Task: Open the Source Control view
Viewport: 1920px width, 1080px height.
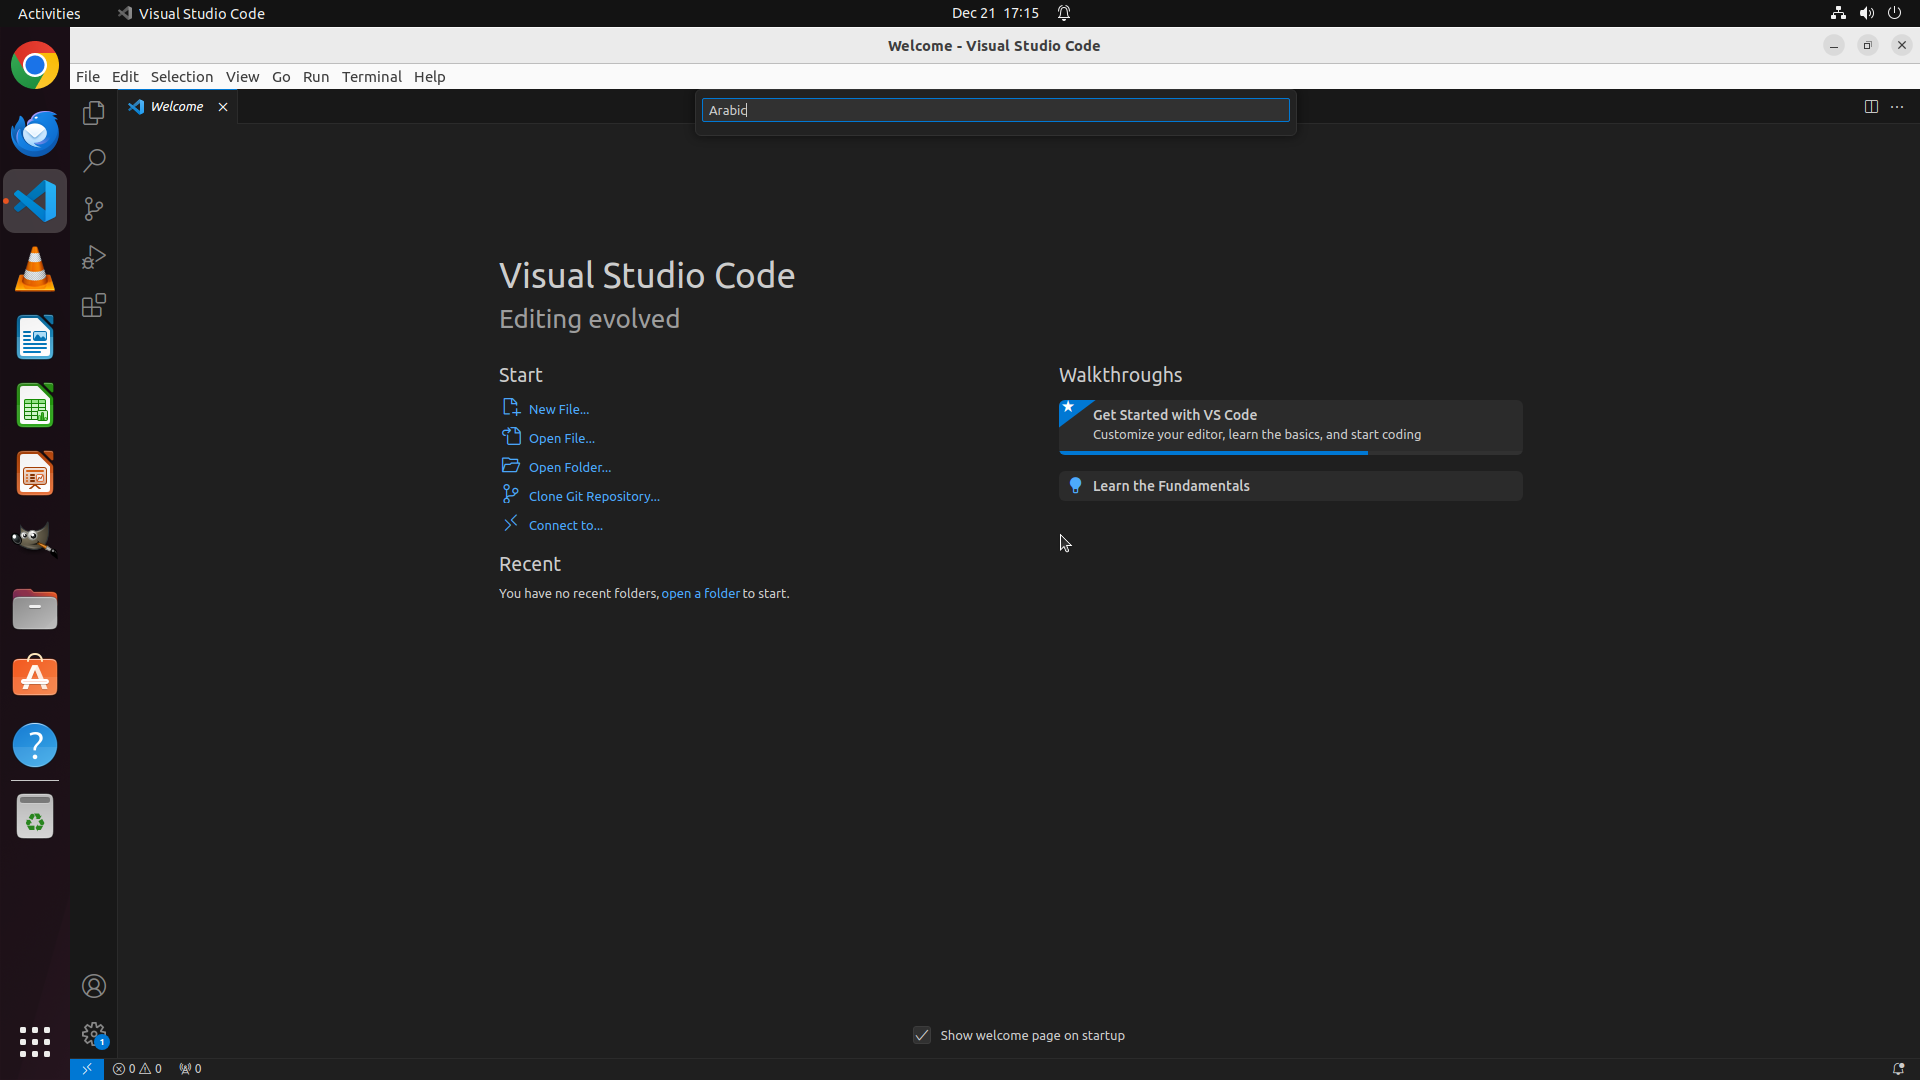Action: [94, 209]
